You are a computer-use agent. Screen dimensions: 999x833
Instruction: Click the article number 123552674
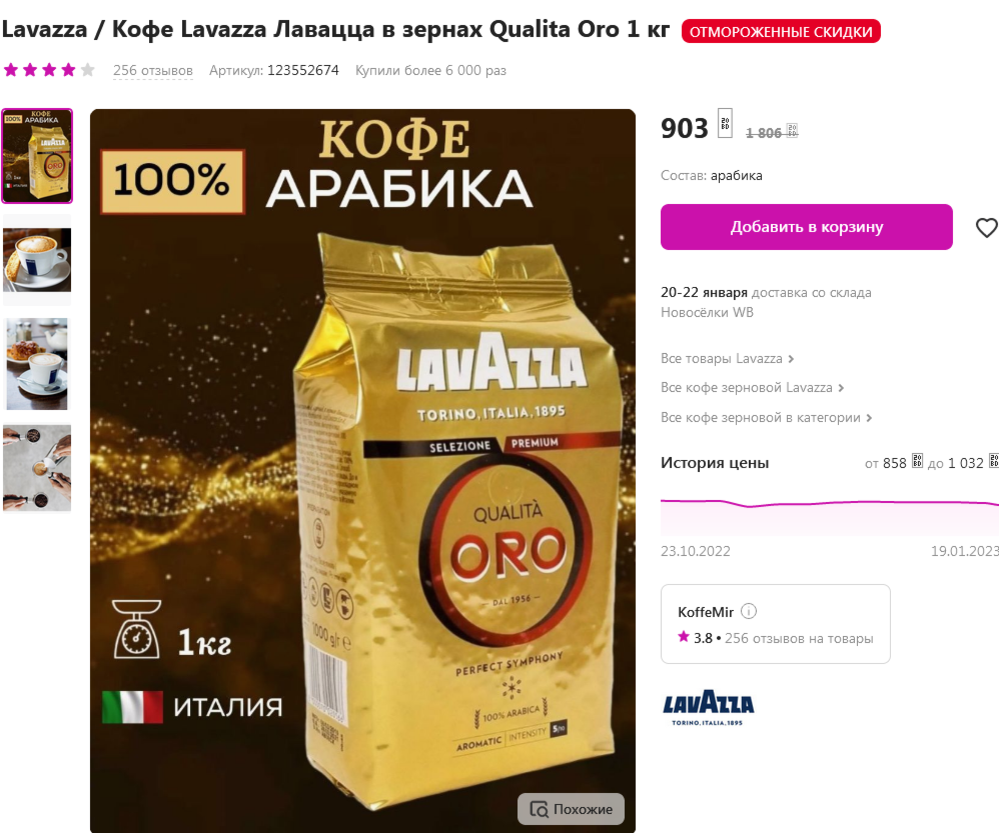coord(303,71)
